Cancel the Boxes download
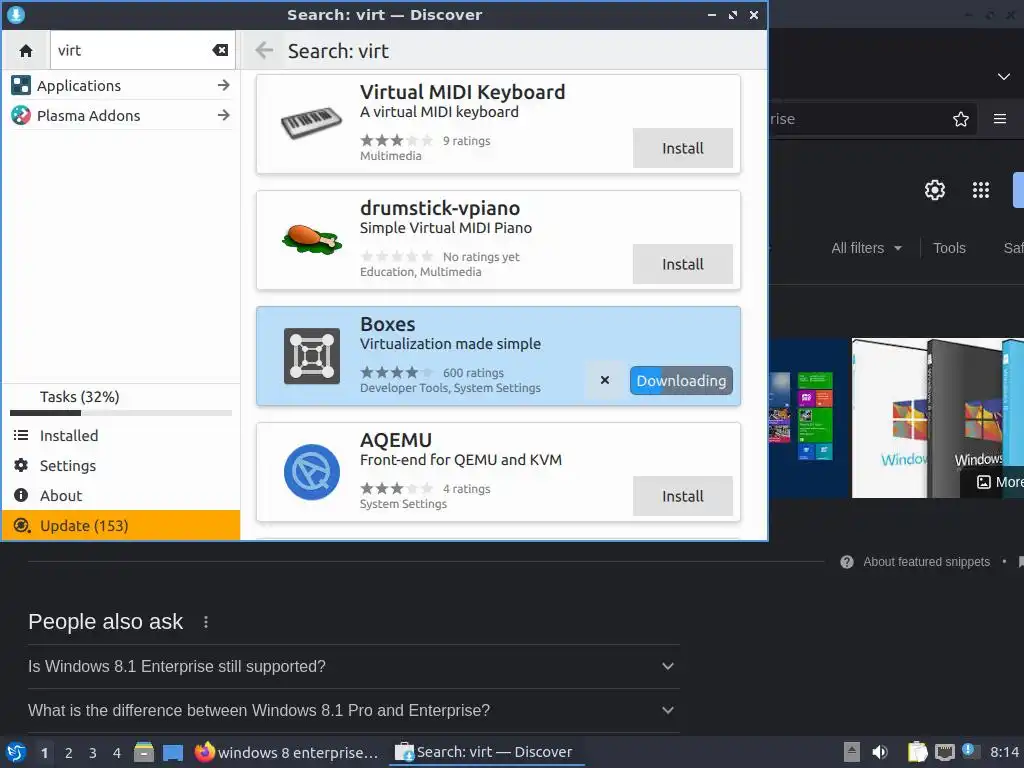 click(x=605, y=380)
